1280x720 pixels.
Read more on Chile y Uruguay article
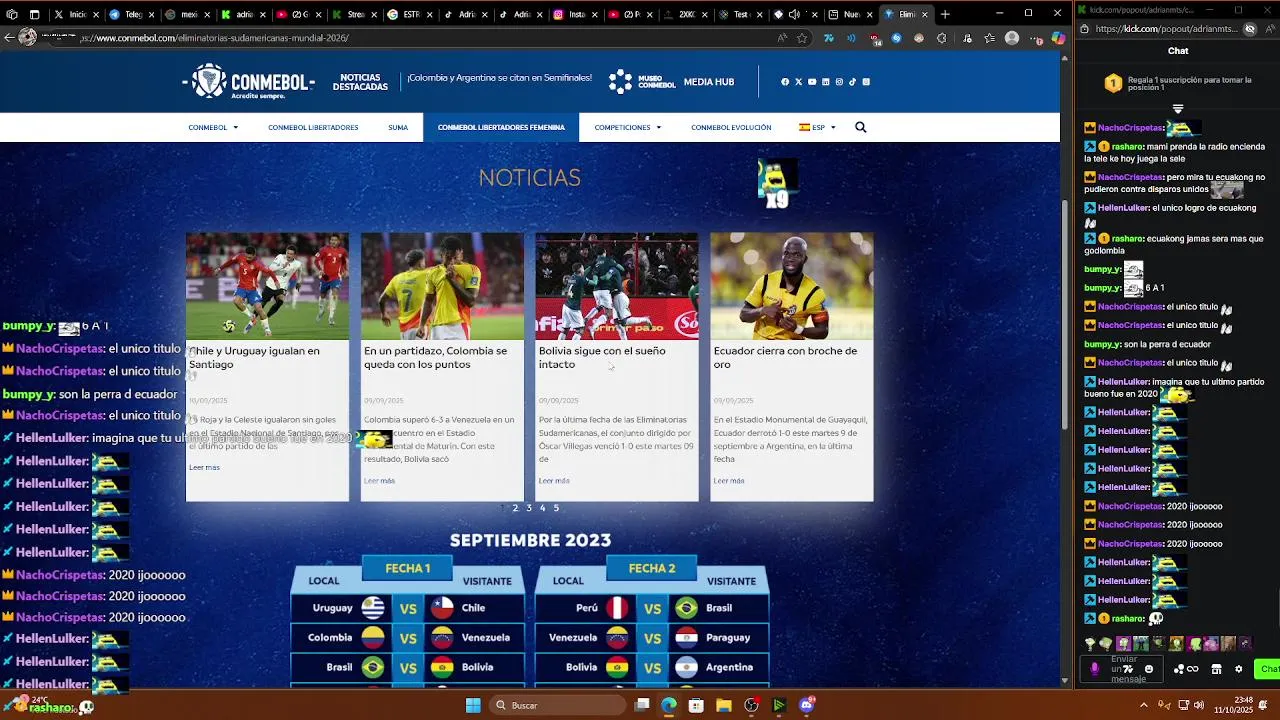[x=204, y=467]
